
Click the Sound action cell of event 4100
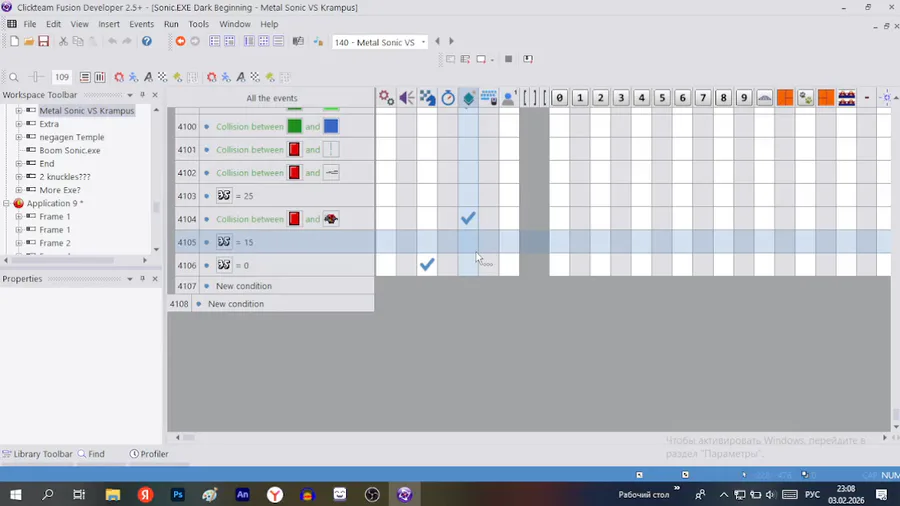pyautogui.click(x=407, y=126)
